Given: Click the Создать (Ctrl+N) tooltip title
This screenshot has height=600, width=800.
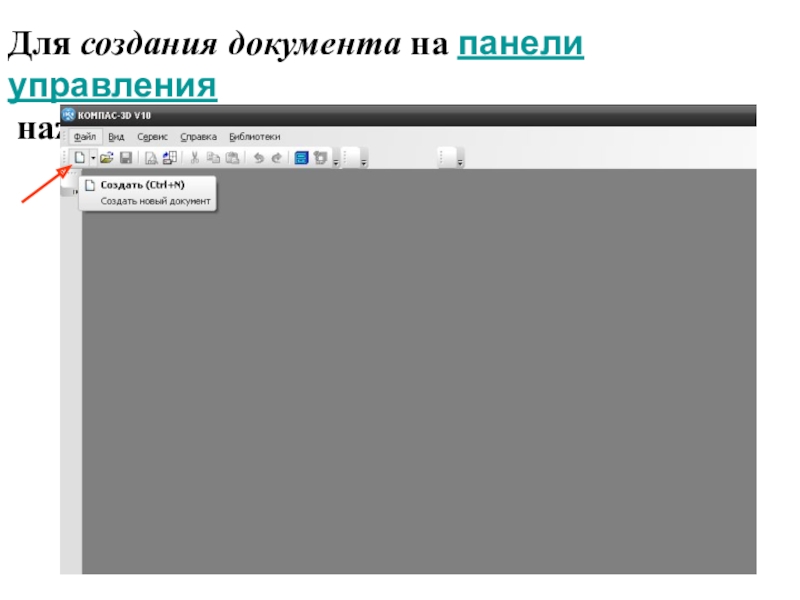Looking at the screenshot, I should tap(142, 185).
